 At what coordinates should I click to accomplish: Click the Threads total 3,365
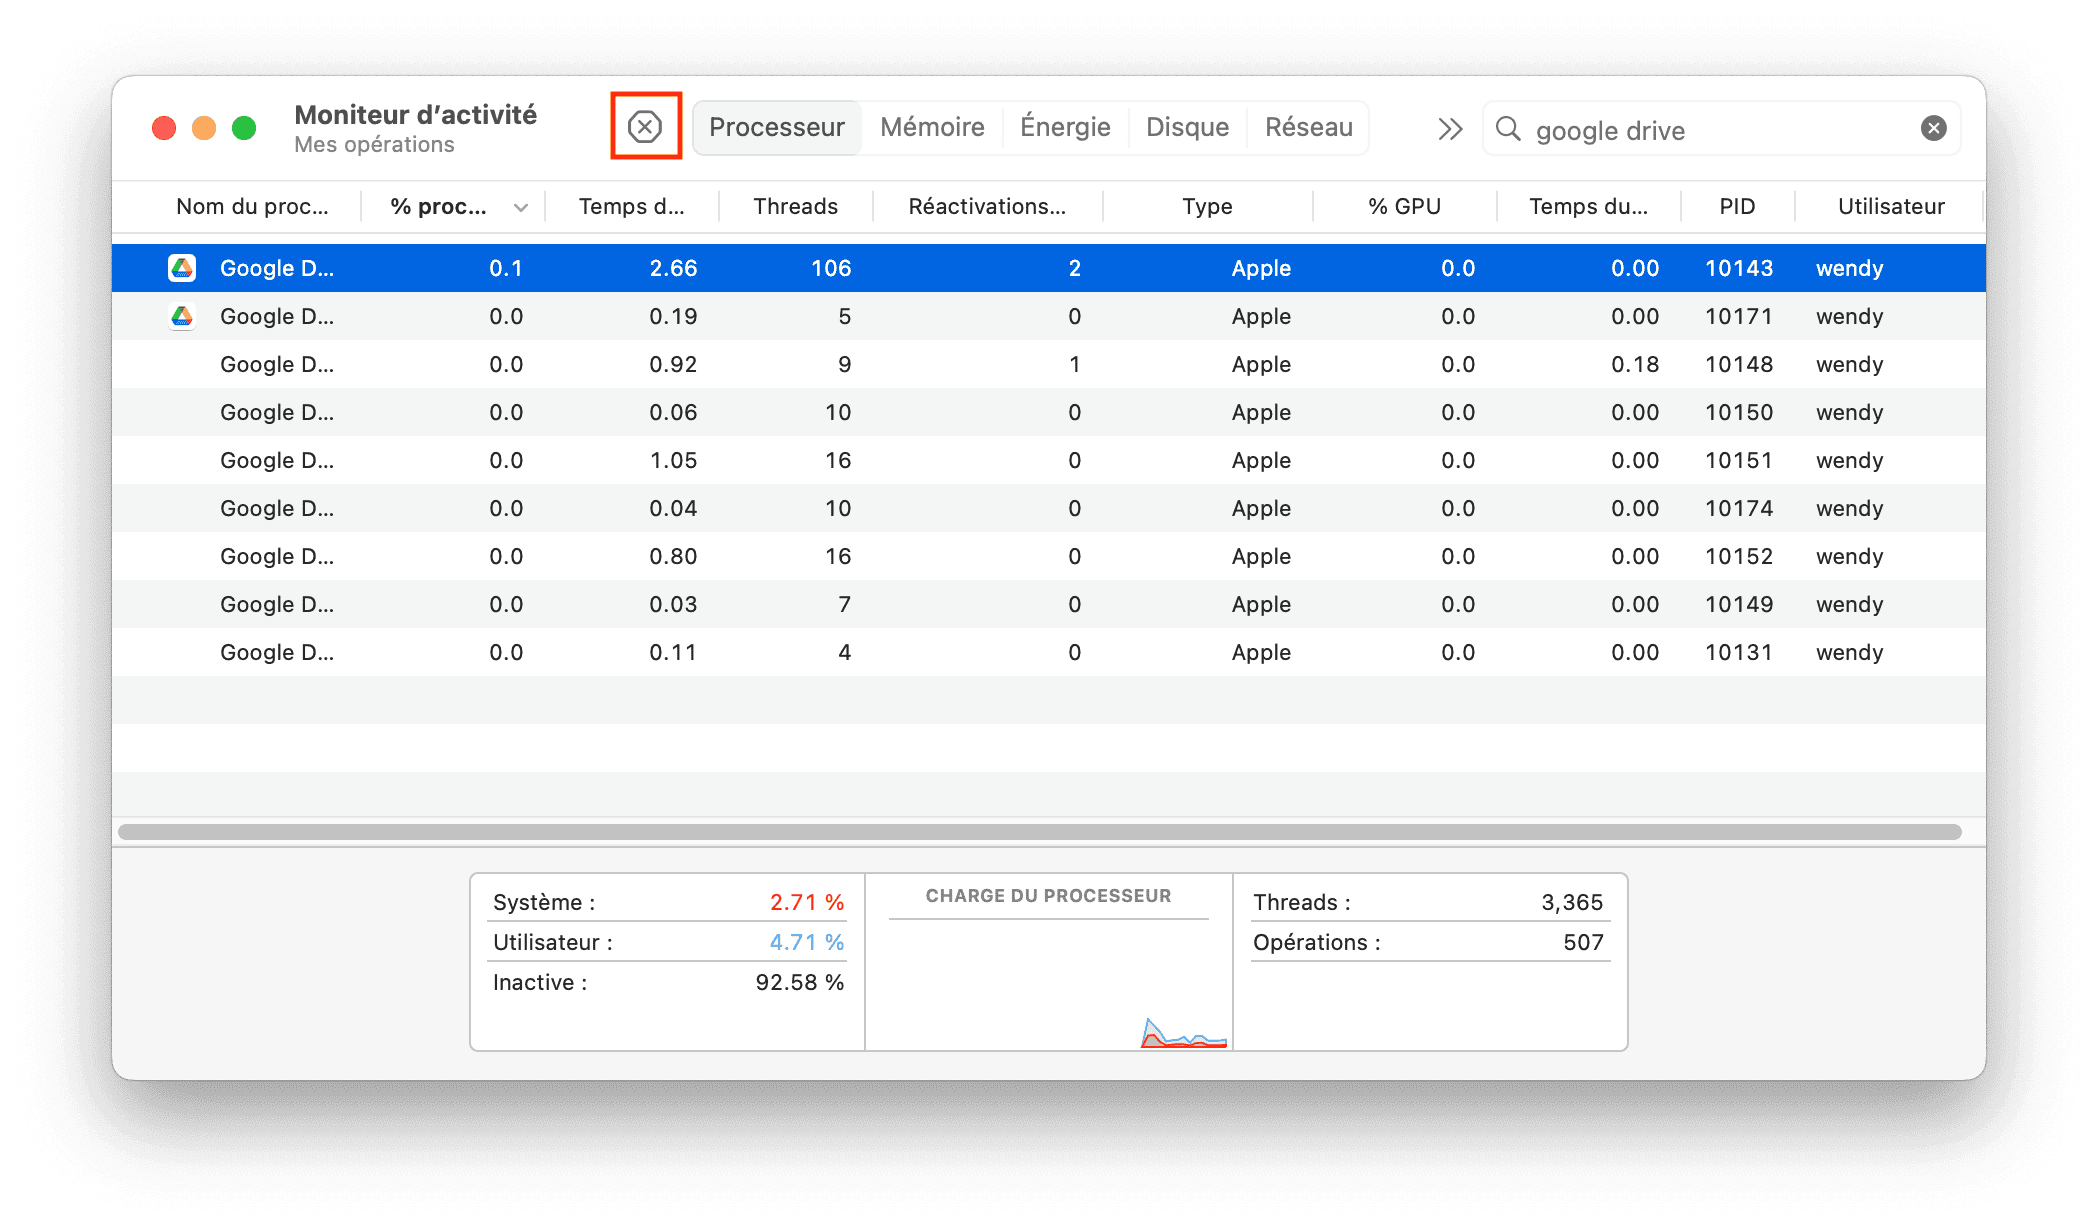pyautogui.click(x=1572, y=902)
